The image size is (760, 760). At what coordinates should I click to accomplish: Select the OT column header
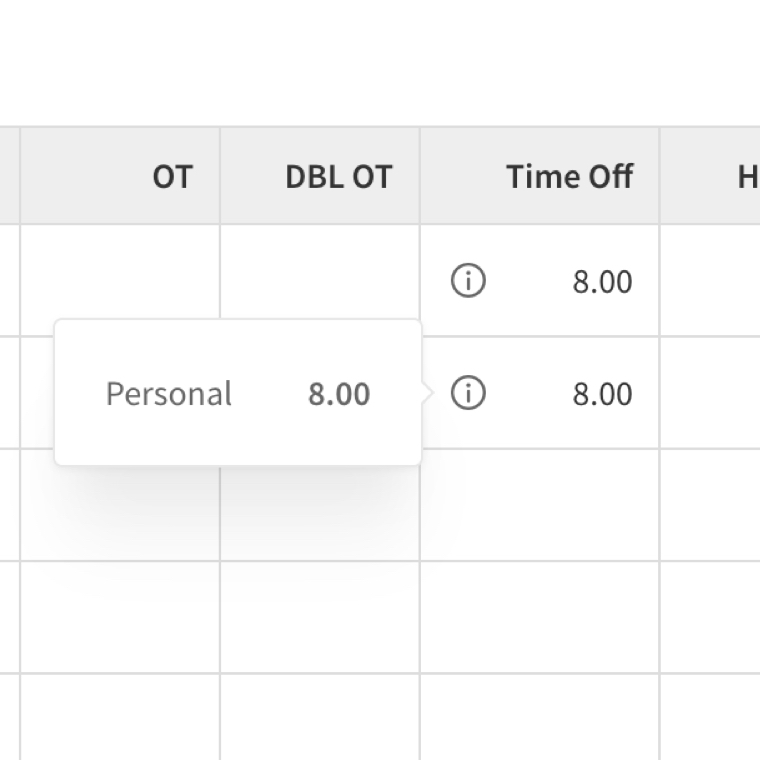[x=120, y=176]
